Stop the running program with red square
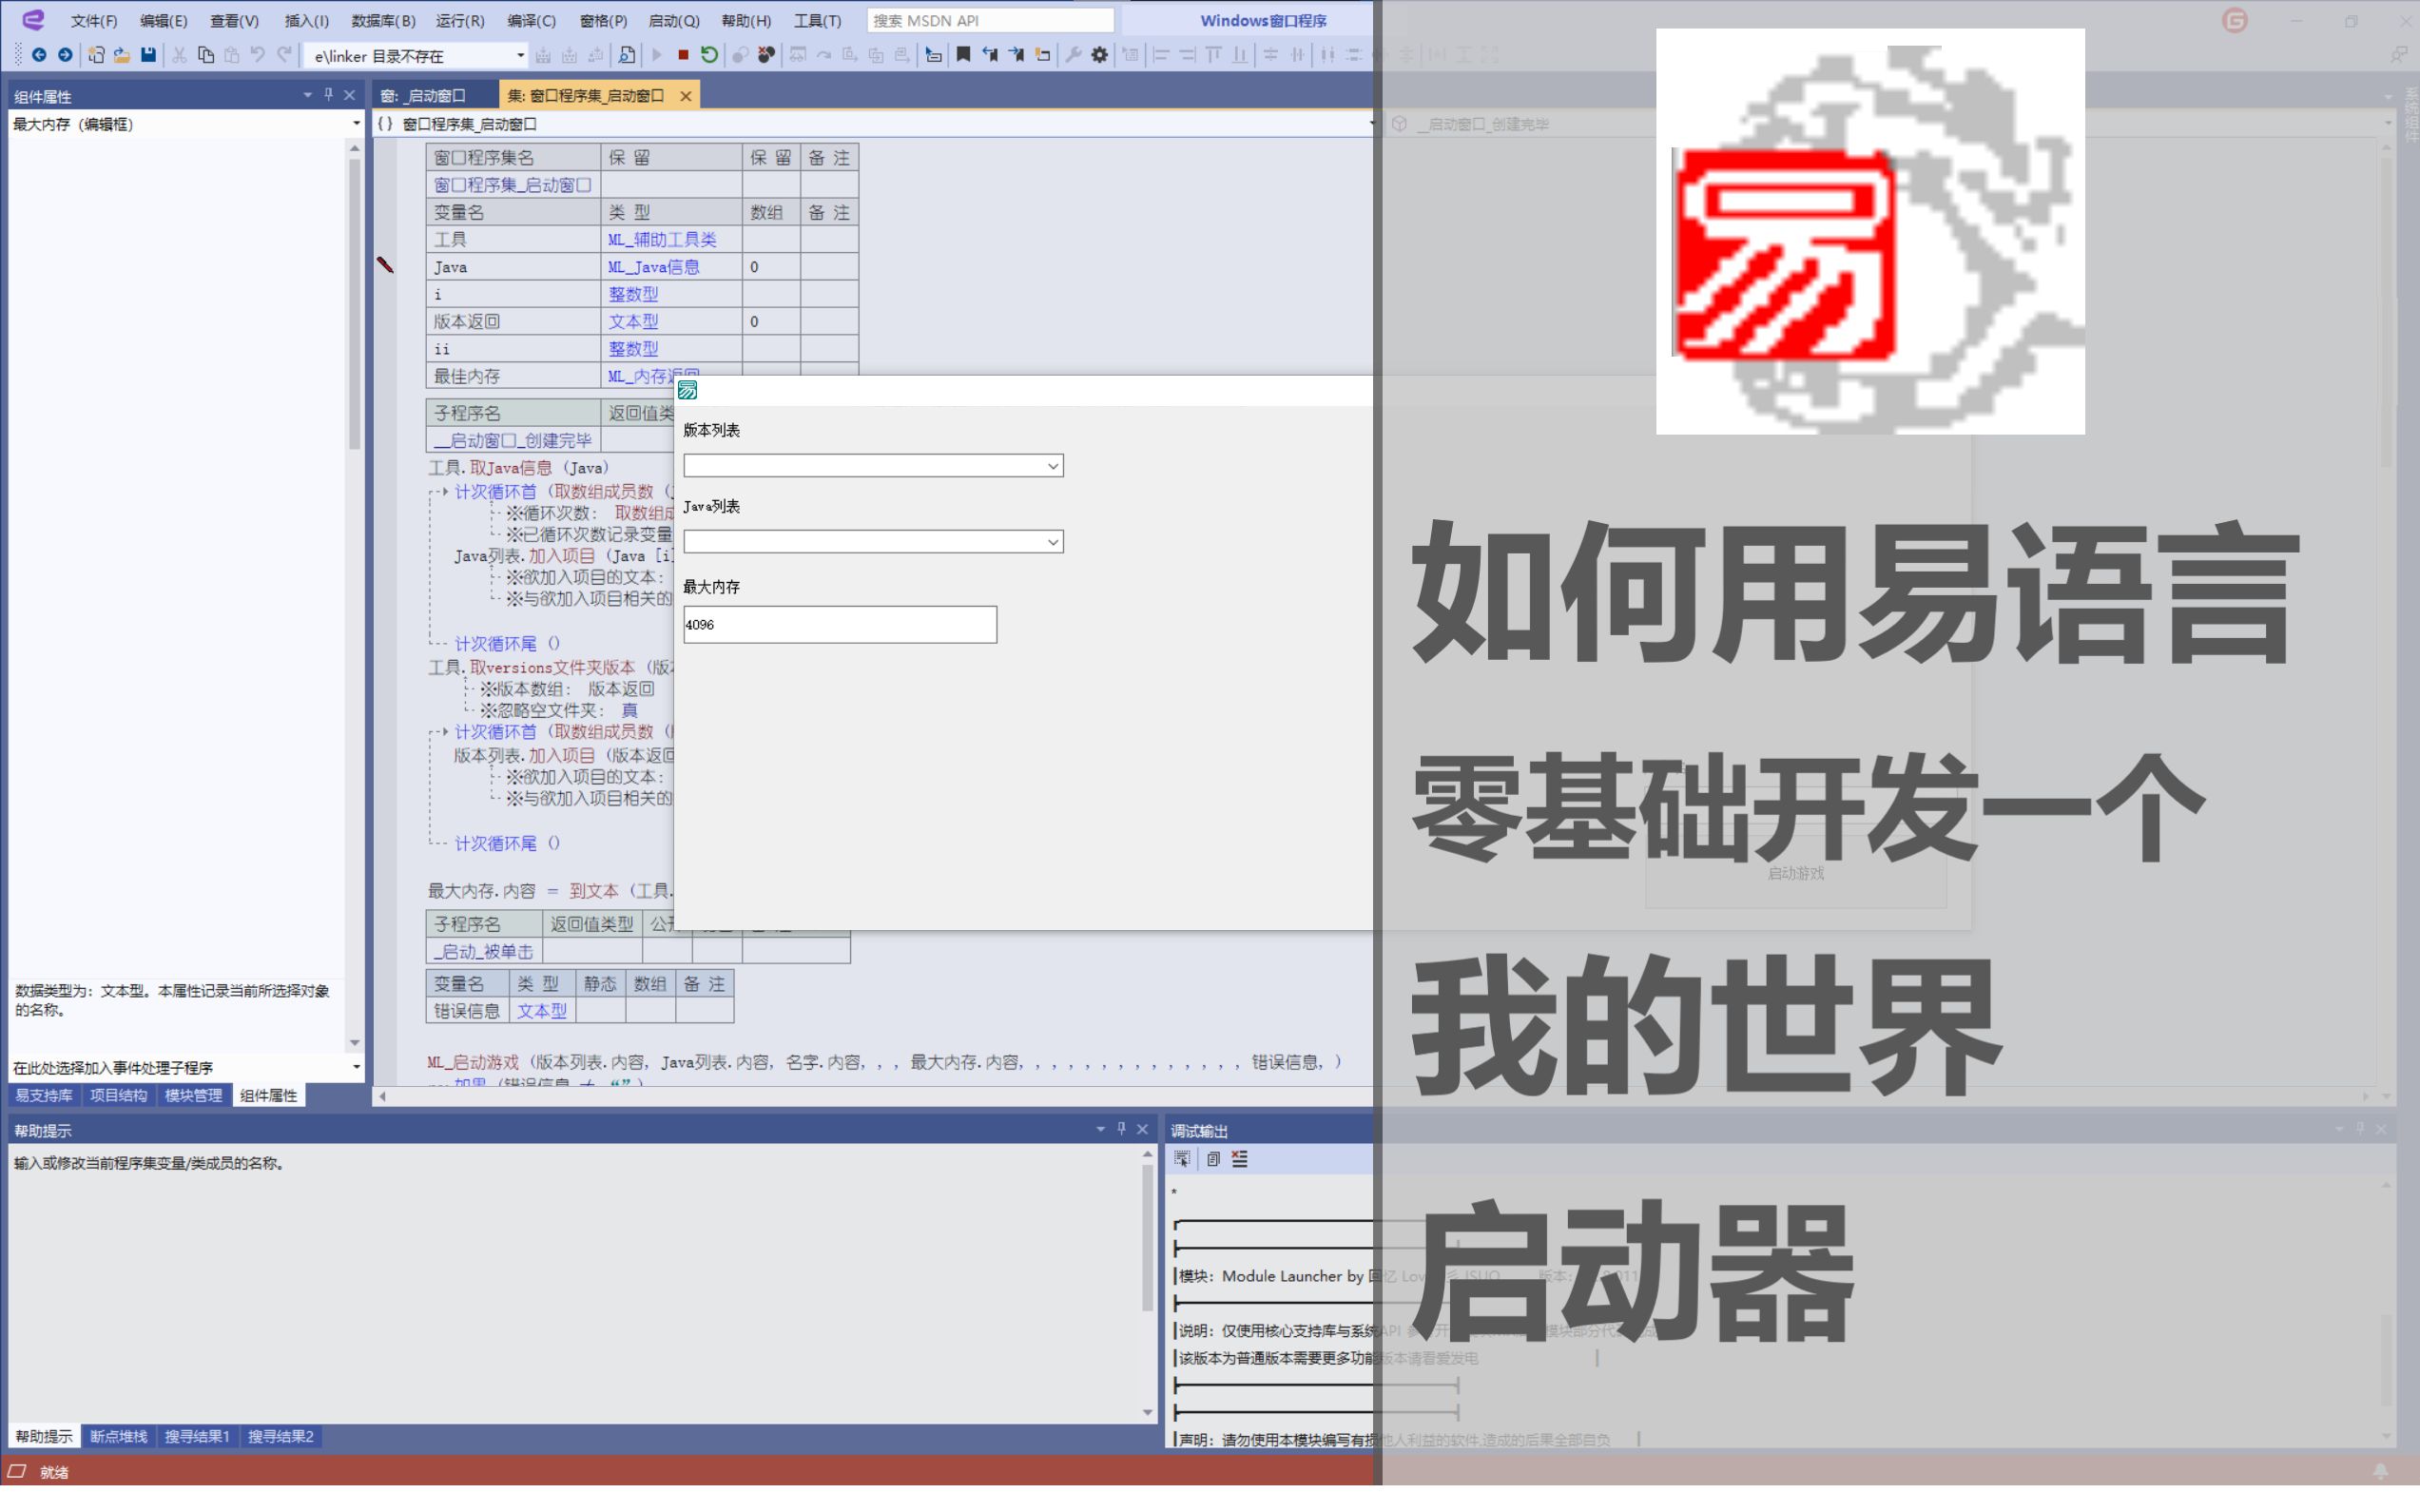The height and width of the screenshot is (1512, 2420). [x=683, y=55]
